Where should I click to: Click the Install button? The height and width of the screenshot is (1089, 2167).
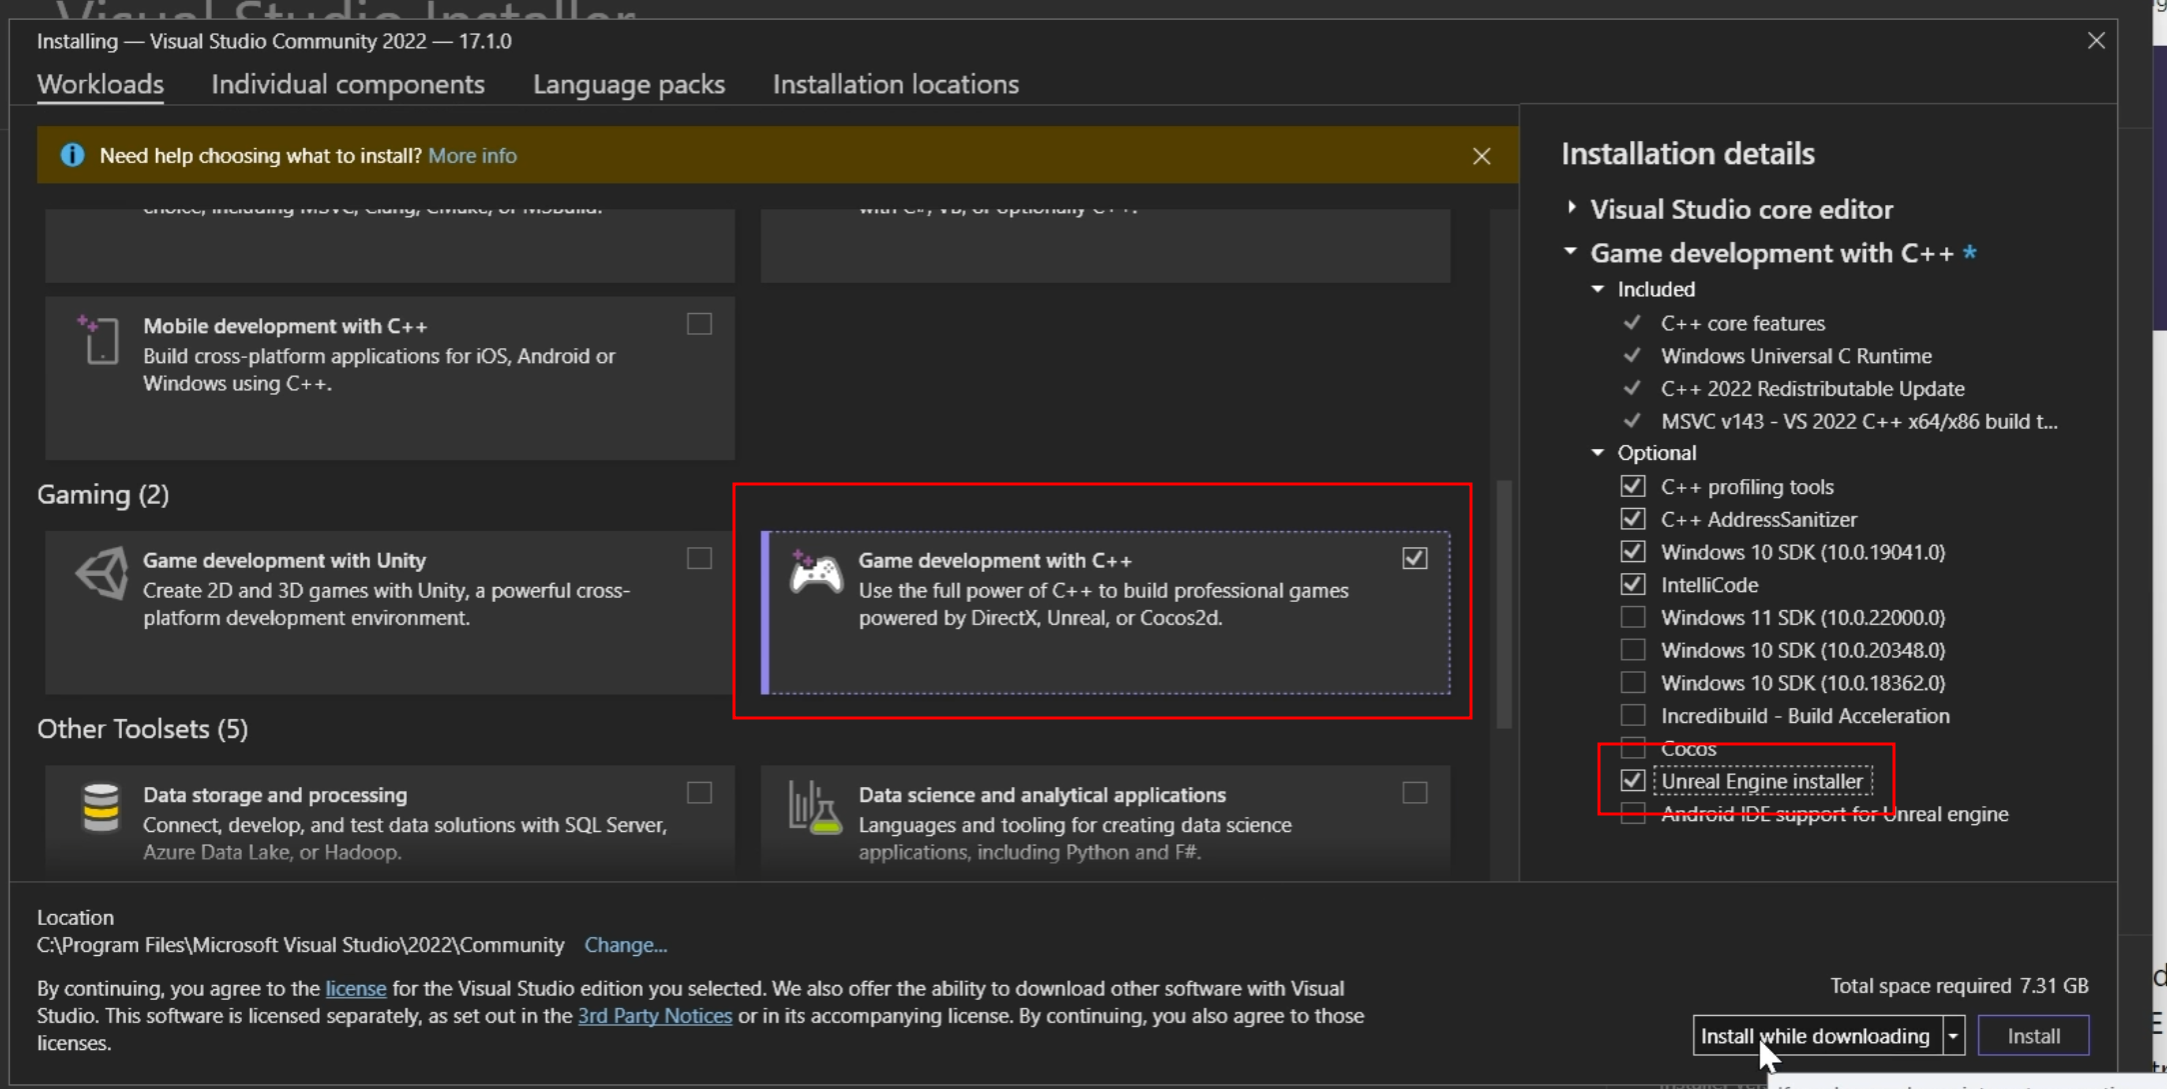2033,1036
